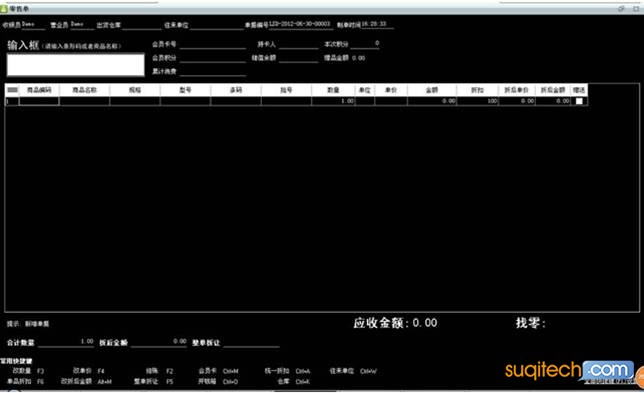The height and width of the screenshot is (393, 644).
Task: Click the 折后金额 total field at the bottom
Action: pos(159,342)
